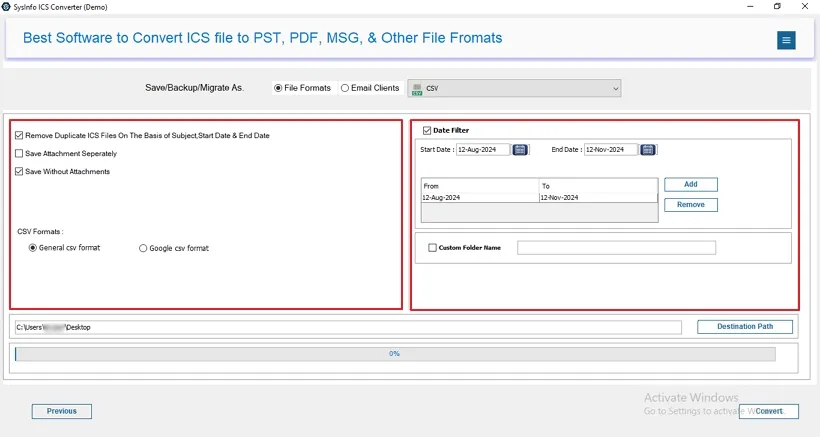Close the SysInfo ICS Converter window
Screen dimensions: 820x437
[806, 7]
